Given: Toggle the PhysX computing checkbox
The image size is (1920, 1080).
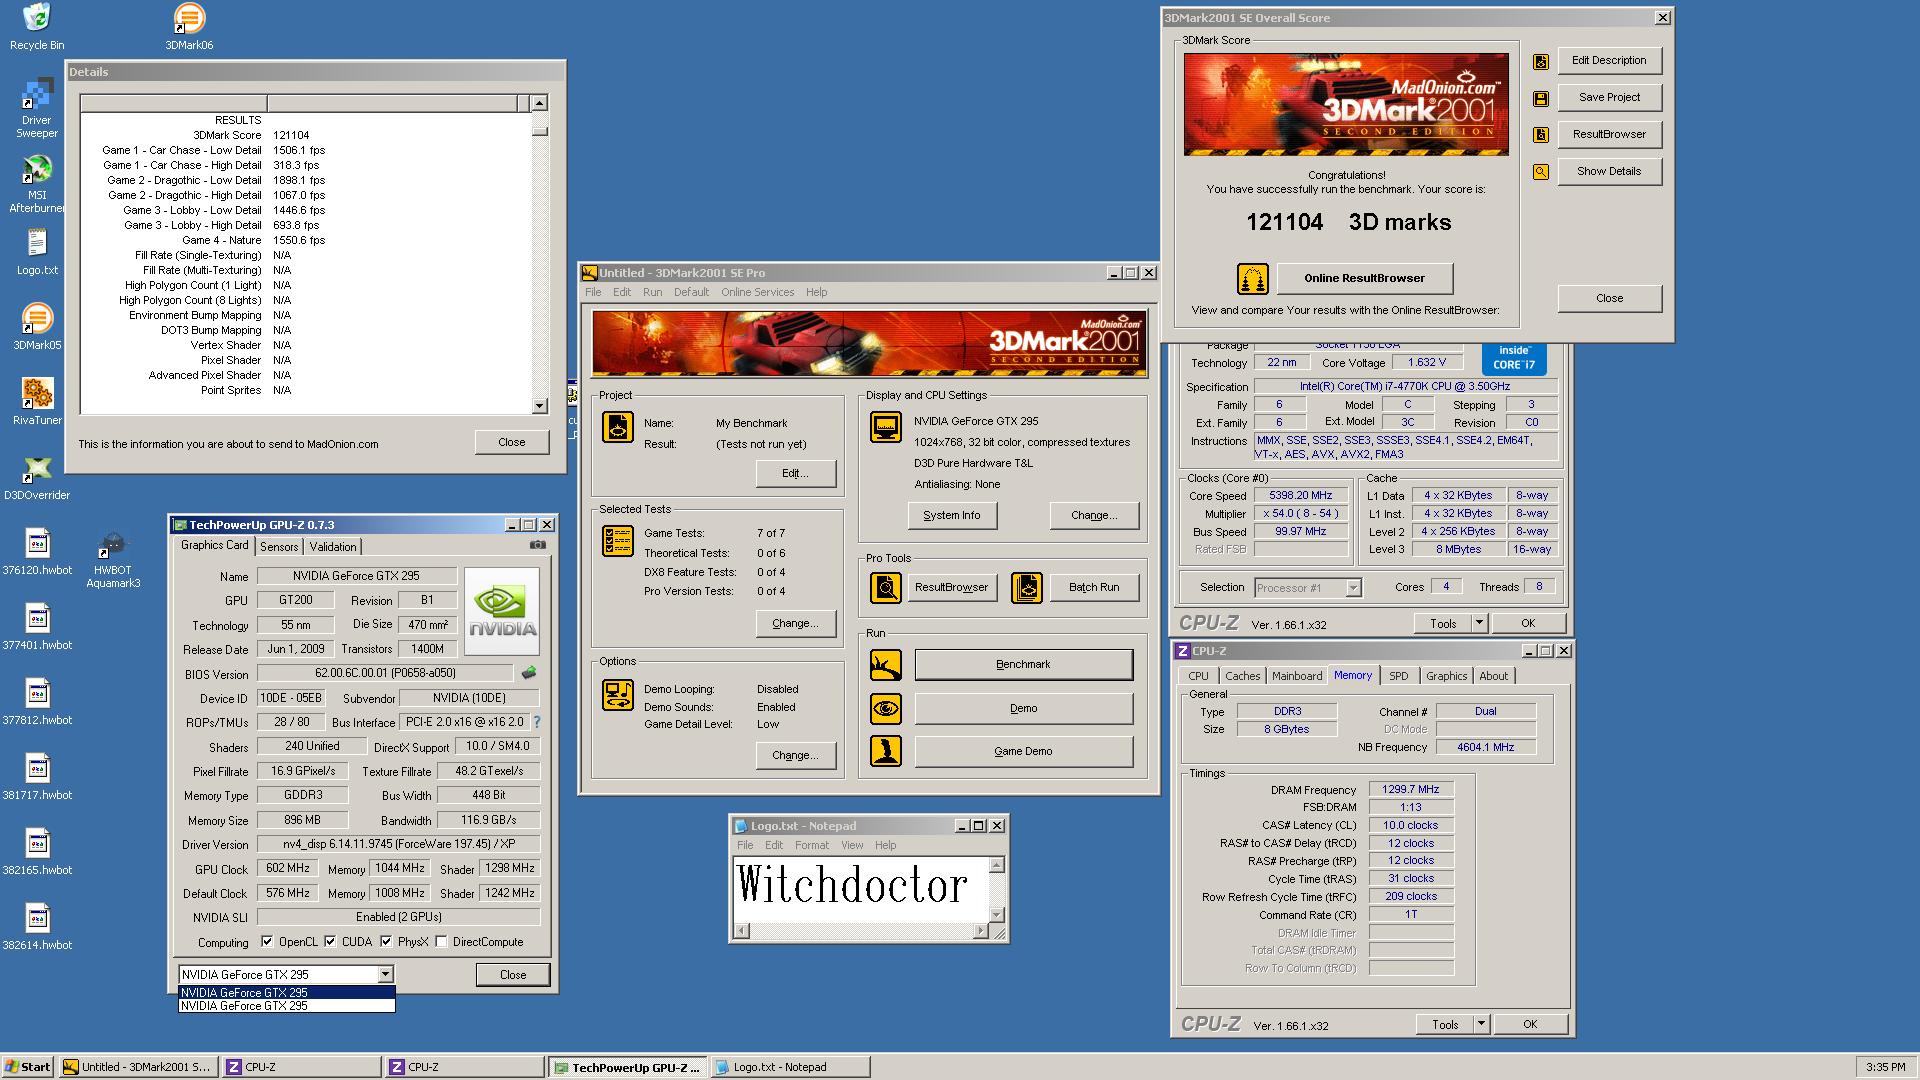Looking at the screenshot, I should [386, 942].
